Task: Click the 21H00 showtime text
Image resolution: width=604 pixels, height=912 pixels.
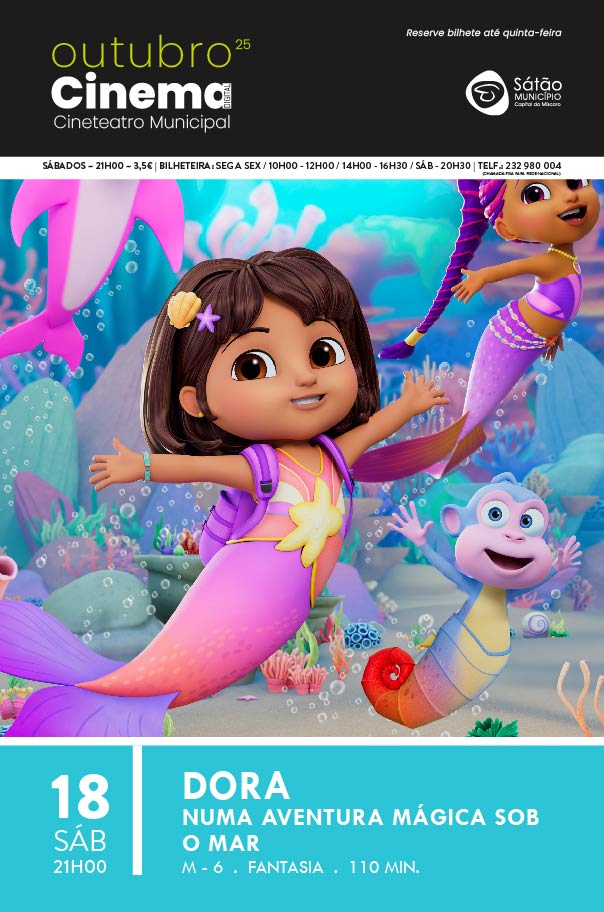Action: pos(80,867)
